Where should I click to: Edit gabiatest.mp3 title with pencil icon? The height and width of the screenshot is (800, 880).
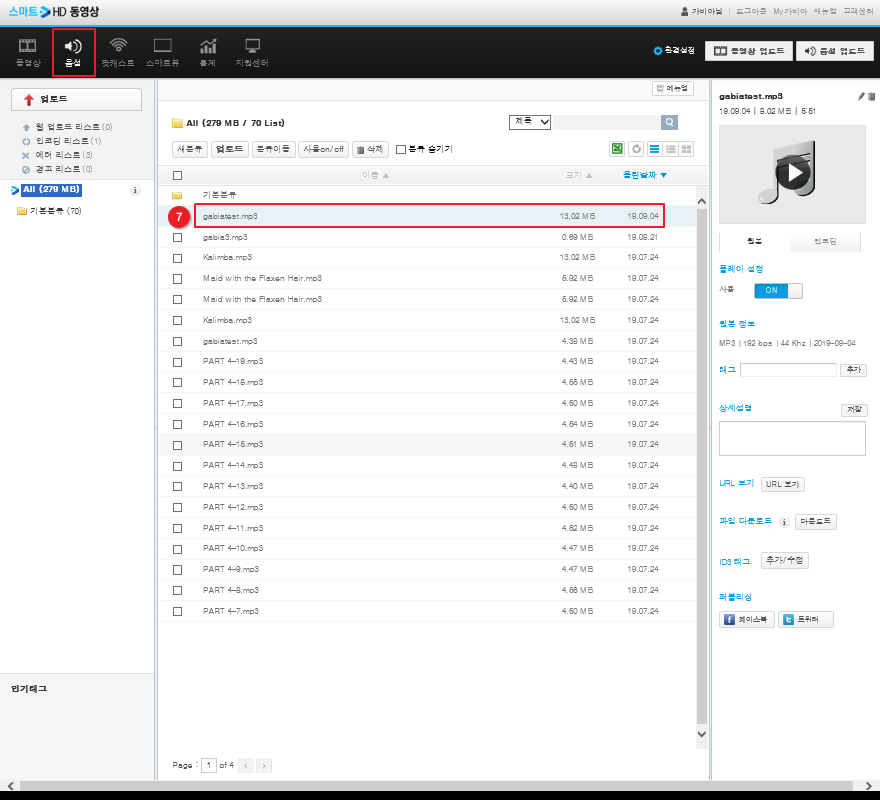tap(861, 96)
